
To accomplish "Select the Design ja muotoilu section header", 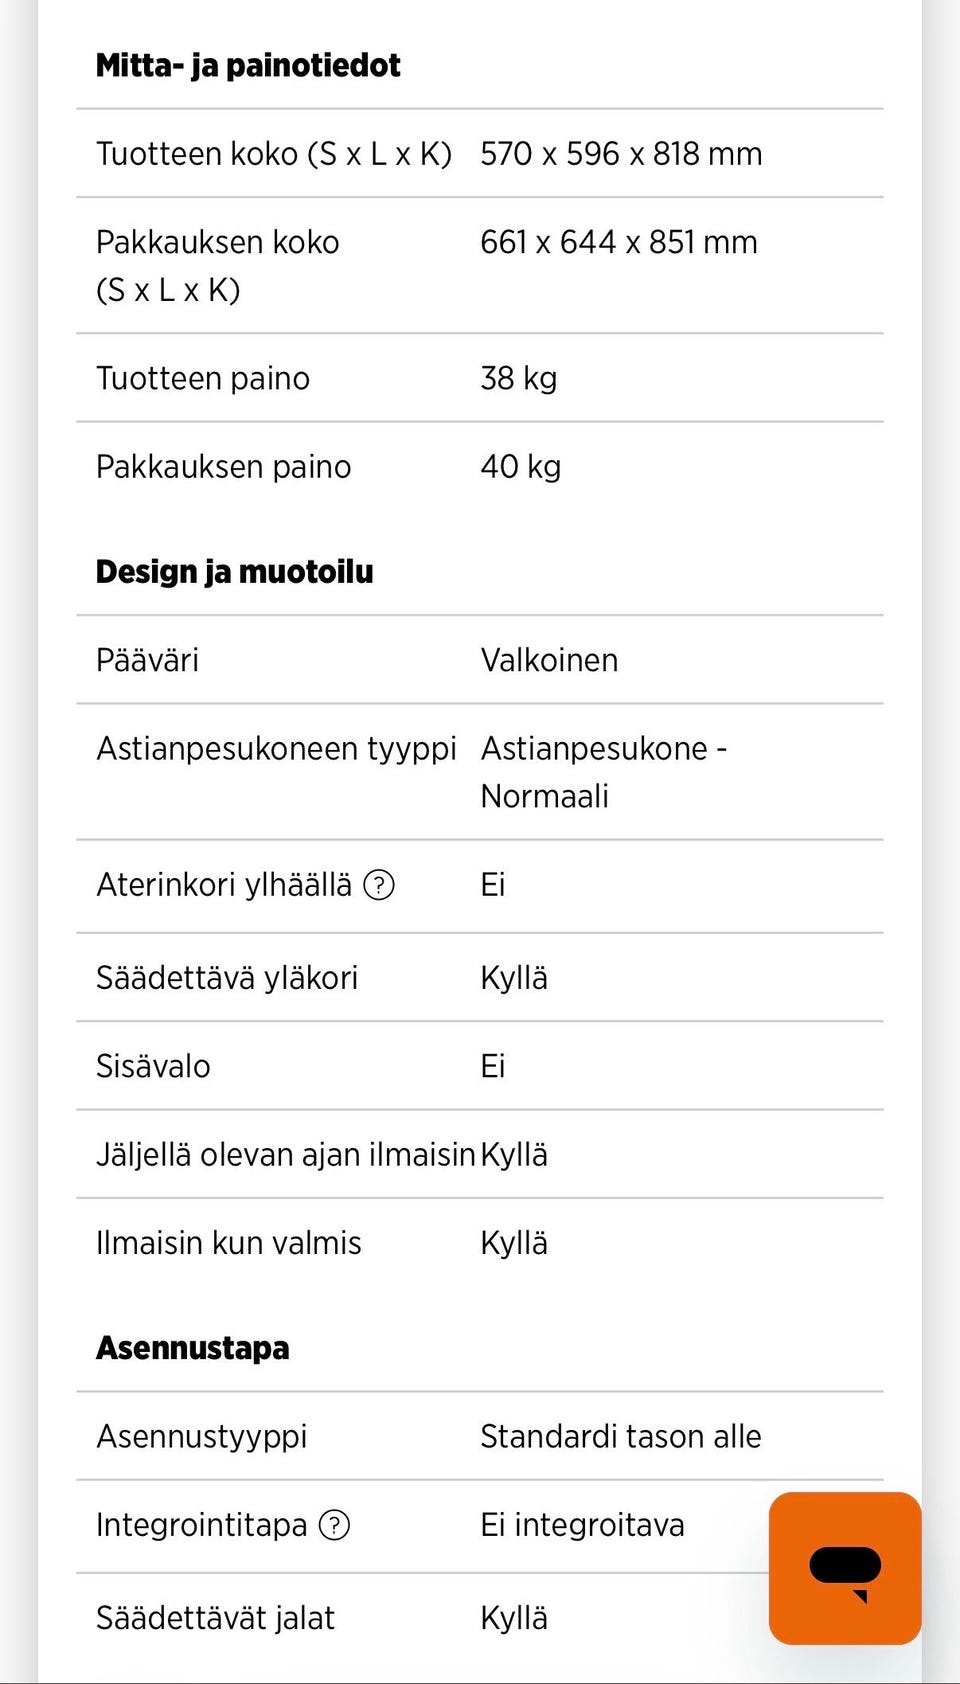I will [x=235, y=571].
